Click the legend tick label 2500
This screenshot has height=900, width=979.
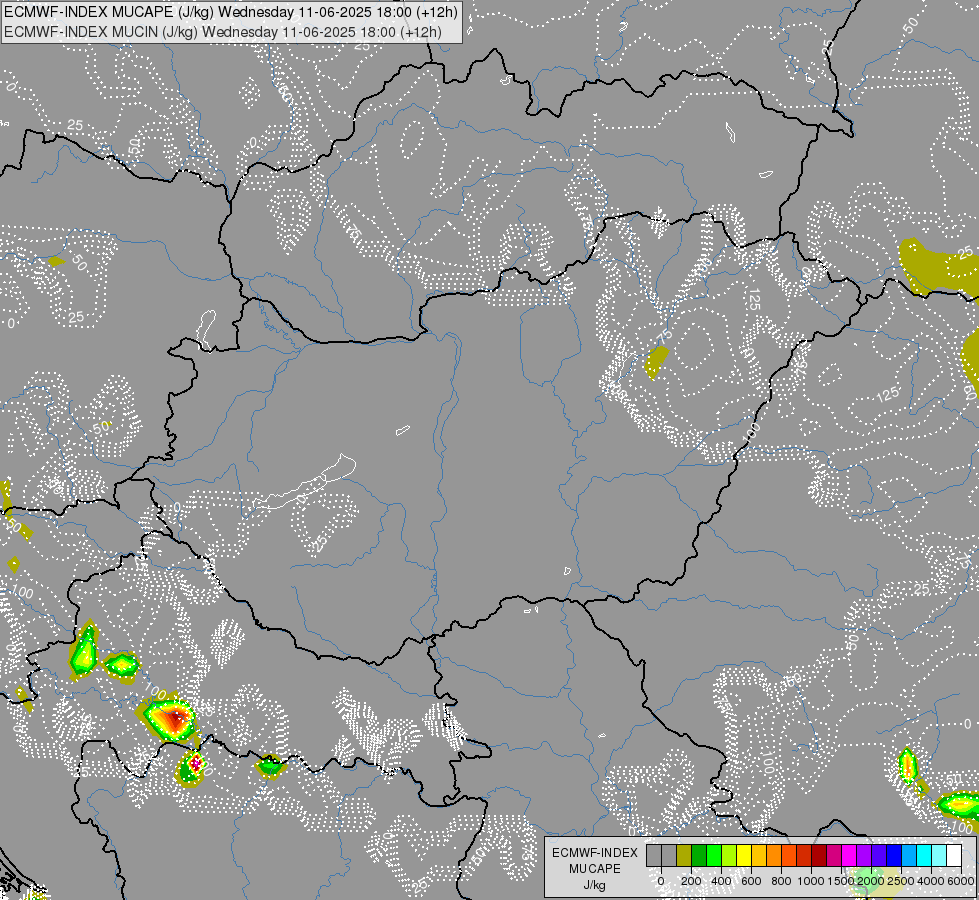pos(901,881)
